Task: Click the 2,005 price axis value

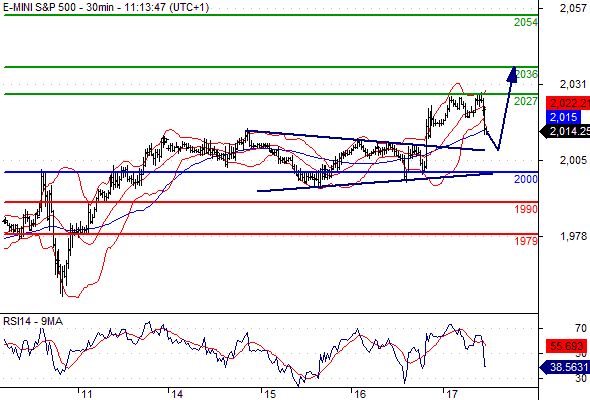Action: click(573, 160)
